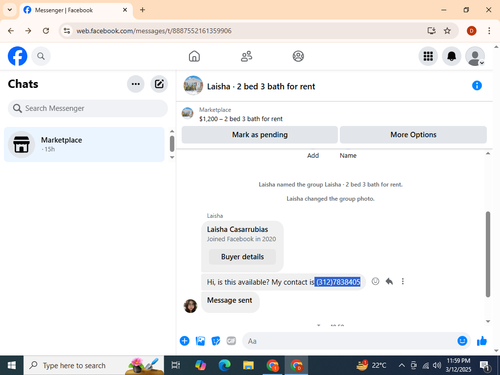Image resolution: width=500 pixels, height=375 pixels.
Task: Open Chrome three-dot menu
Action: tap(489, 31)
